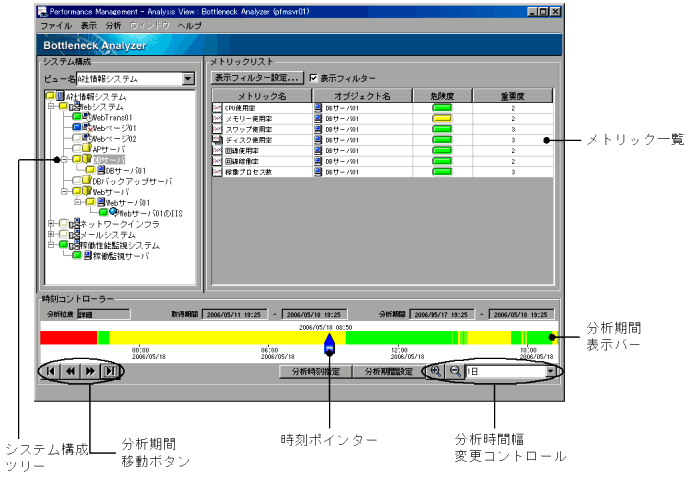The height and width of the screenshot is (481, 688).
Task: Move analysis period forward with fast-forward button
Action: pos(90,371)
